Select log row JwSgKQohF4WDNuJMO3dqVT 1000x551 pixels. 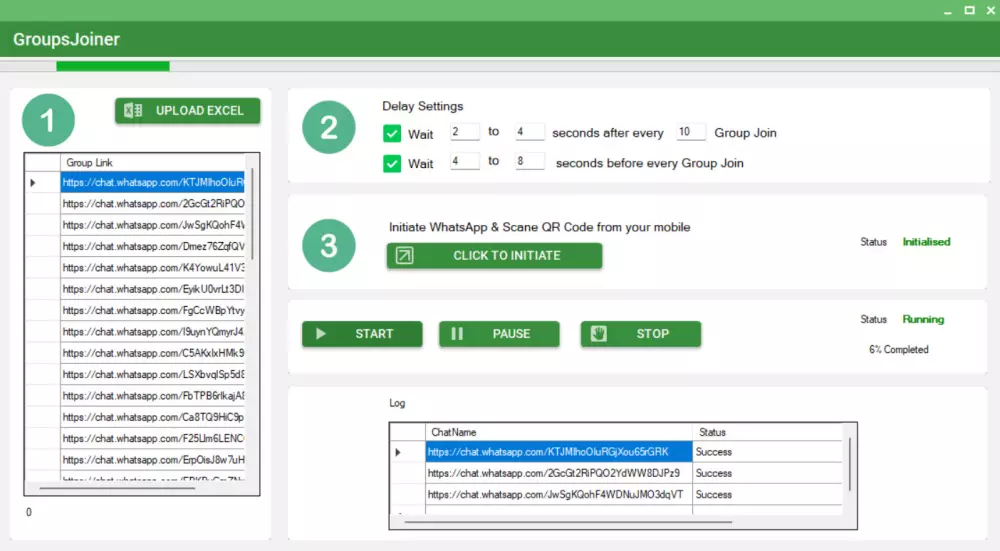click(559, 494)
